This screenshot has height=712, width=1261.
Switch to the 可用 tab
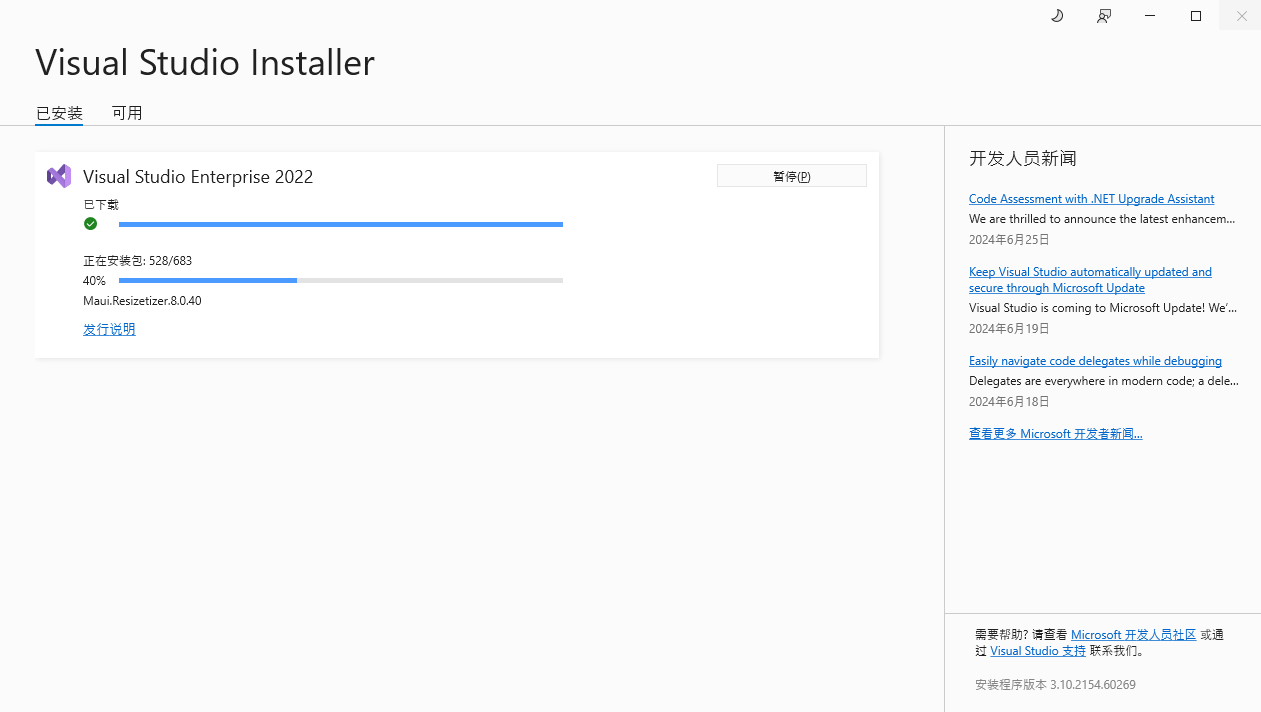pos(127,113)
